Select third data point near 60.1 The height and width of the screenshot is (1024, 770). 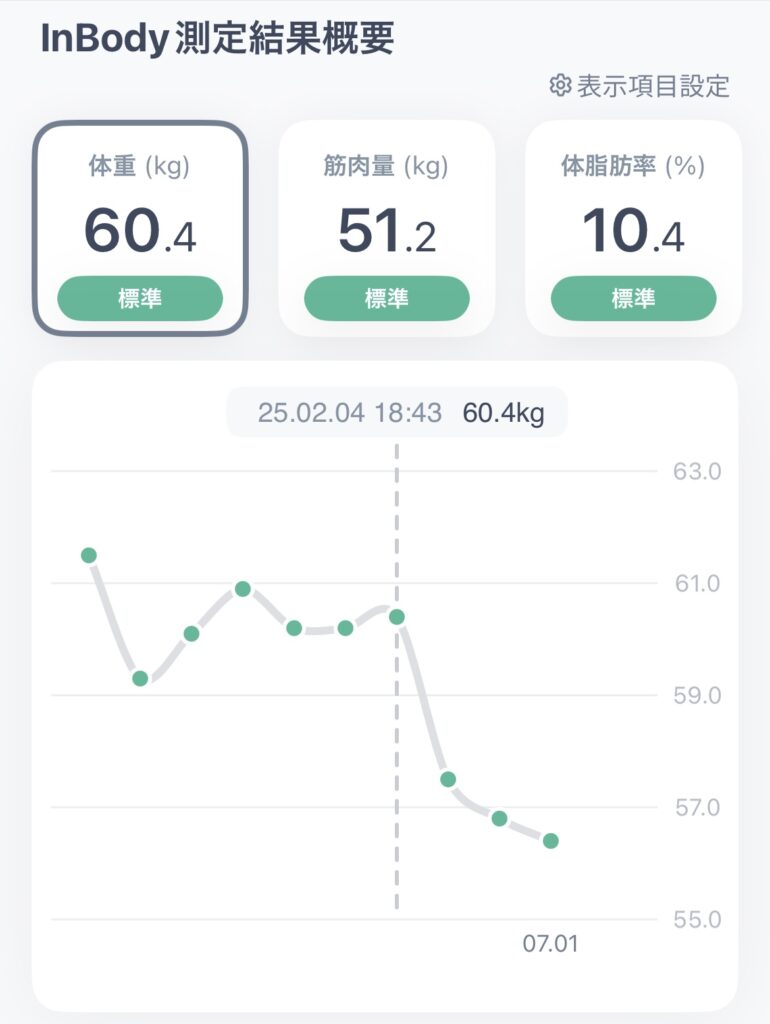[x=191, y=633]
